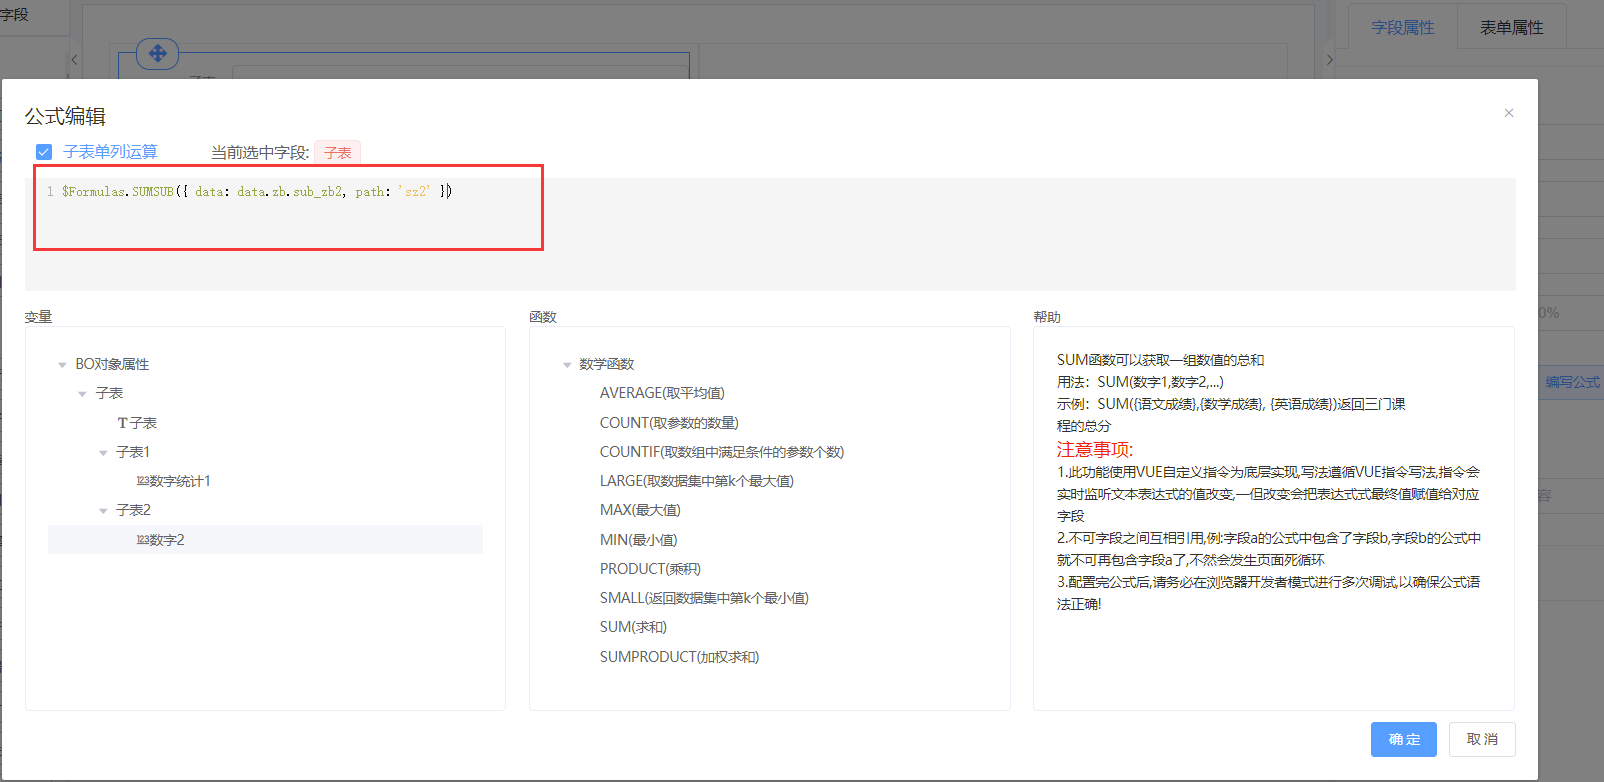Choose the AVERAGE(取平均值) function
The height and width of the screenshot is (782, 1604).
click(662, 393)
